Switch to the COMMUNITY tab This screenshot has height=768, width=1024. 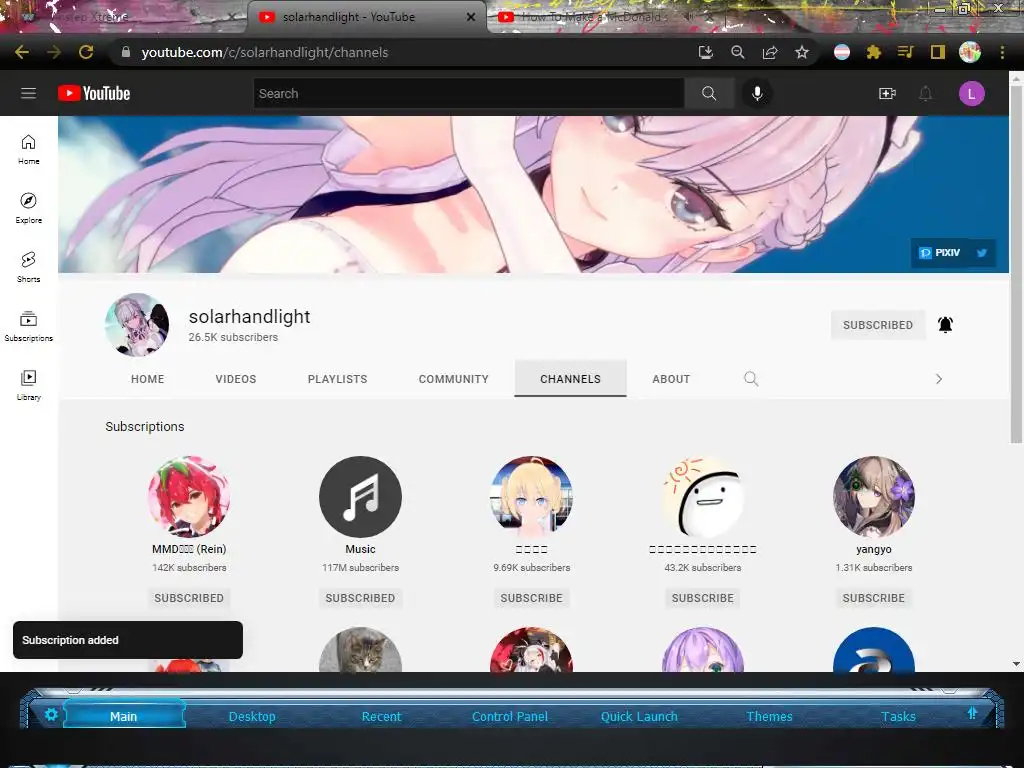[x=454, y=379]
